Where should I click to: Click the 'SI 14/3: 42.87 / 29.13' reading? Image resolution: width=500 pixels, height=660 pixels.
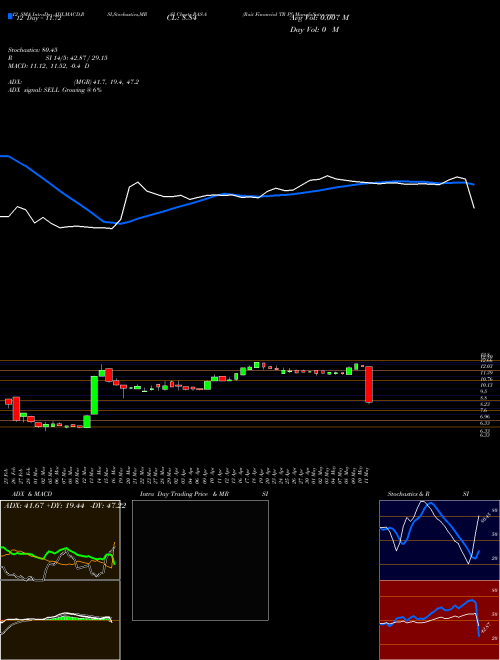click(x=76, y=58)
